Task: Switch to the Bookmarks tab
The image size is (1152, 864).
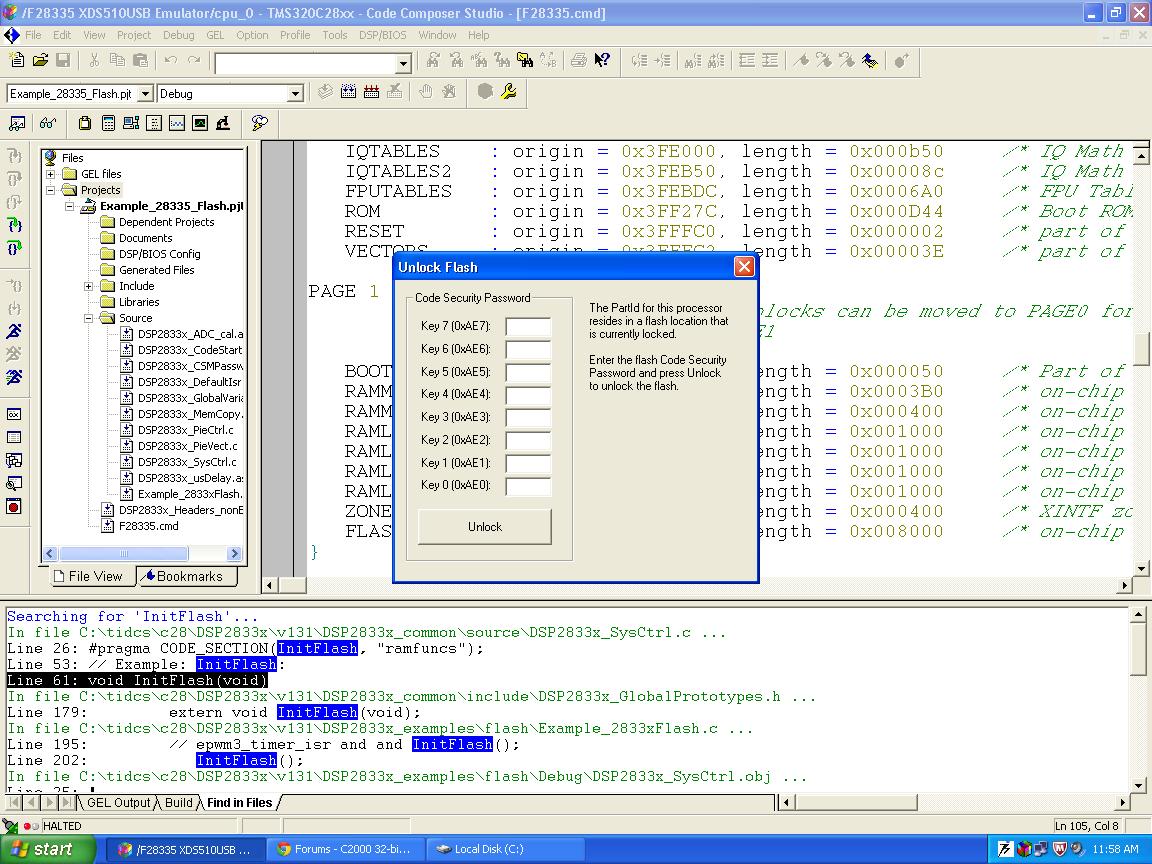Action: [188, 576]
